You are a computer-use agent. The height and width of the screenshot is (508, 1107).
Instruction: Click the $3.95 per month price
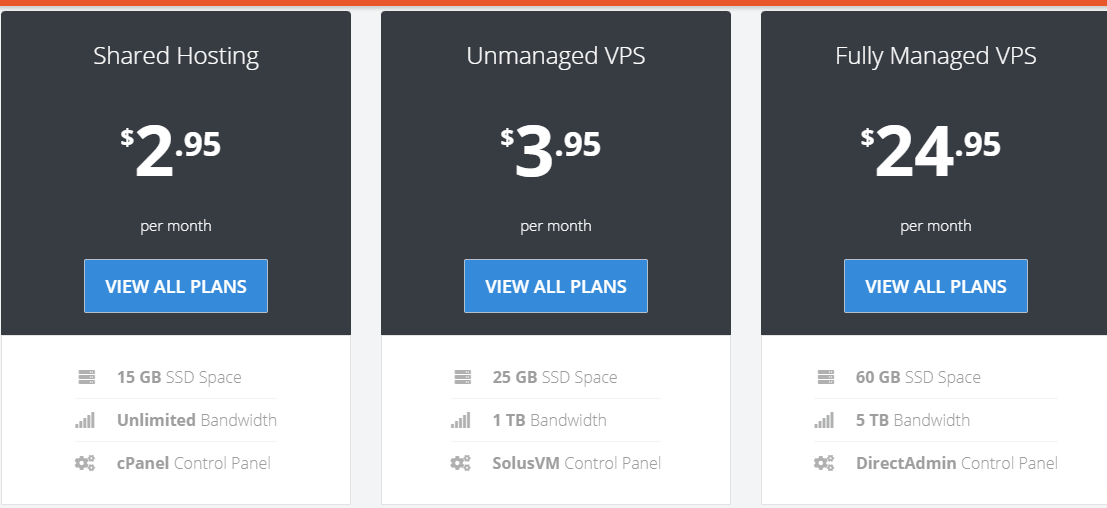point(551,150)
